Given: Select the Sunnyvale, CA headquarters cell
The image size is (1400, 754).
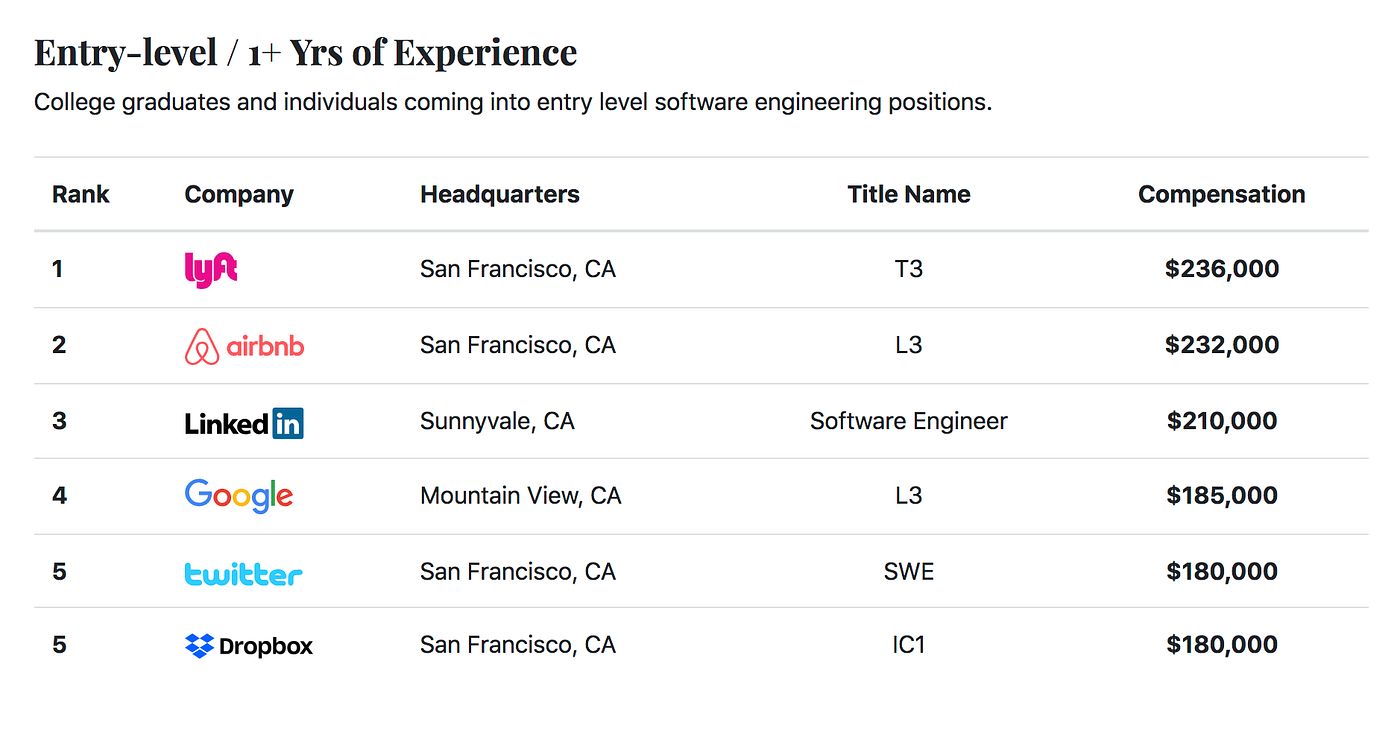Looking at the screenshot, I should coord(497,421).
